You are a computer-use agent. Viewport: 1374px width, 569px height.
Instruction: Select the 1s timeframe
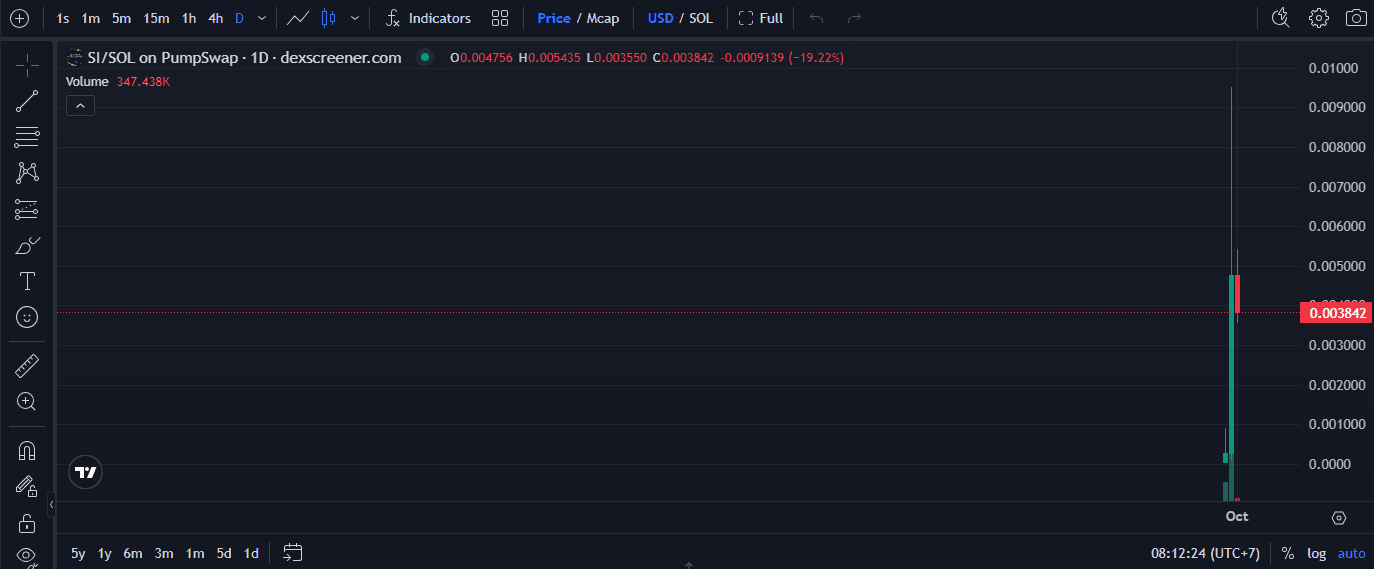pyautogui.click(x=63, y=18)
